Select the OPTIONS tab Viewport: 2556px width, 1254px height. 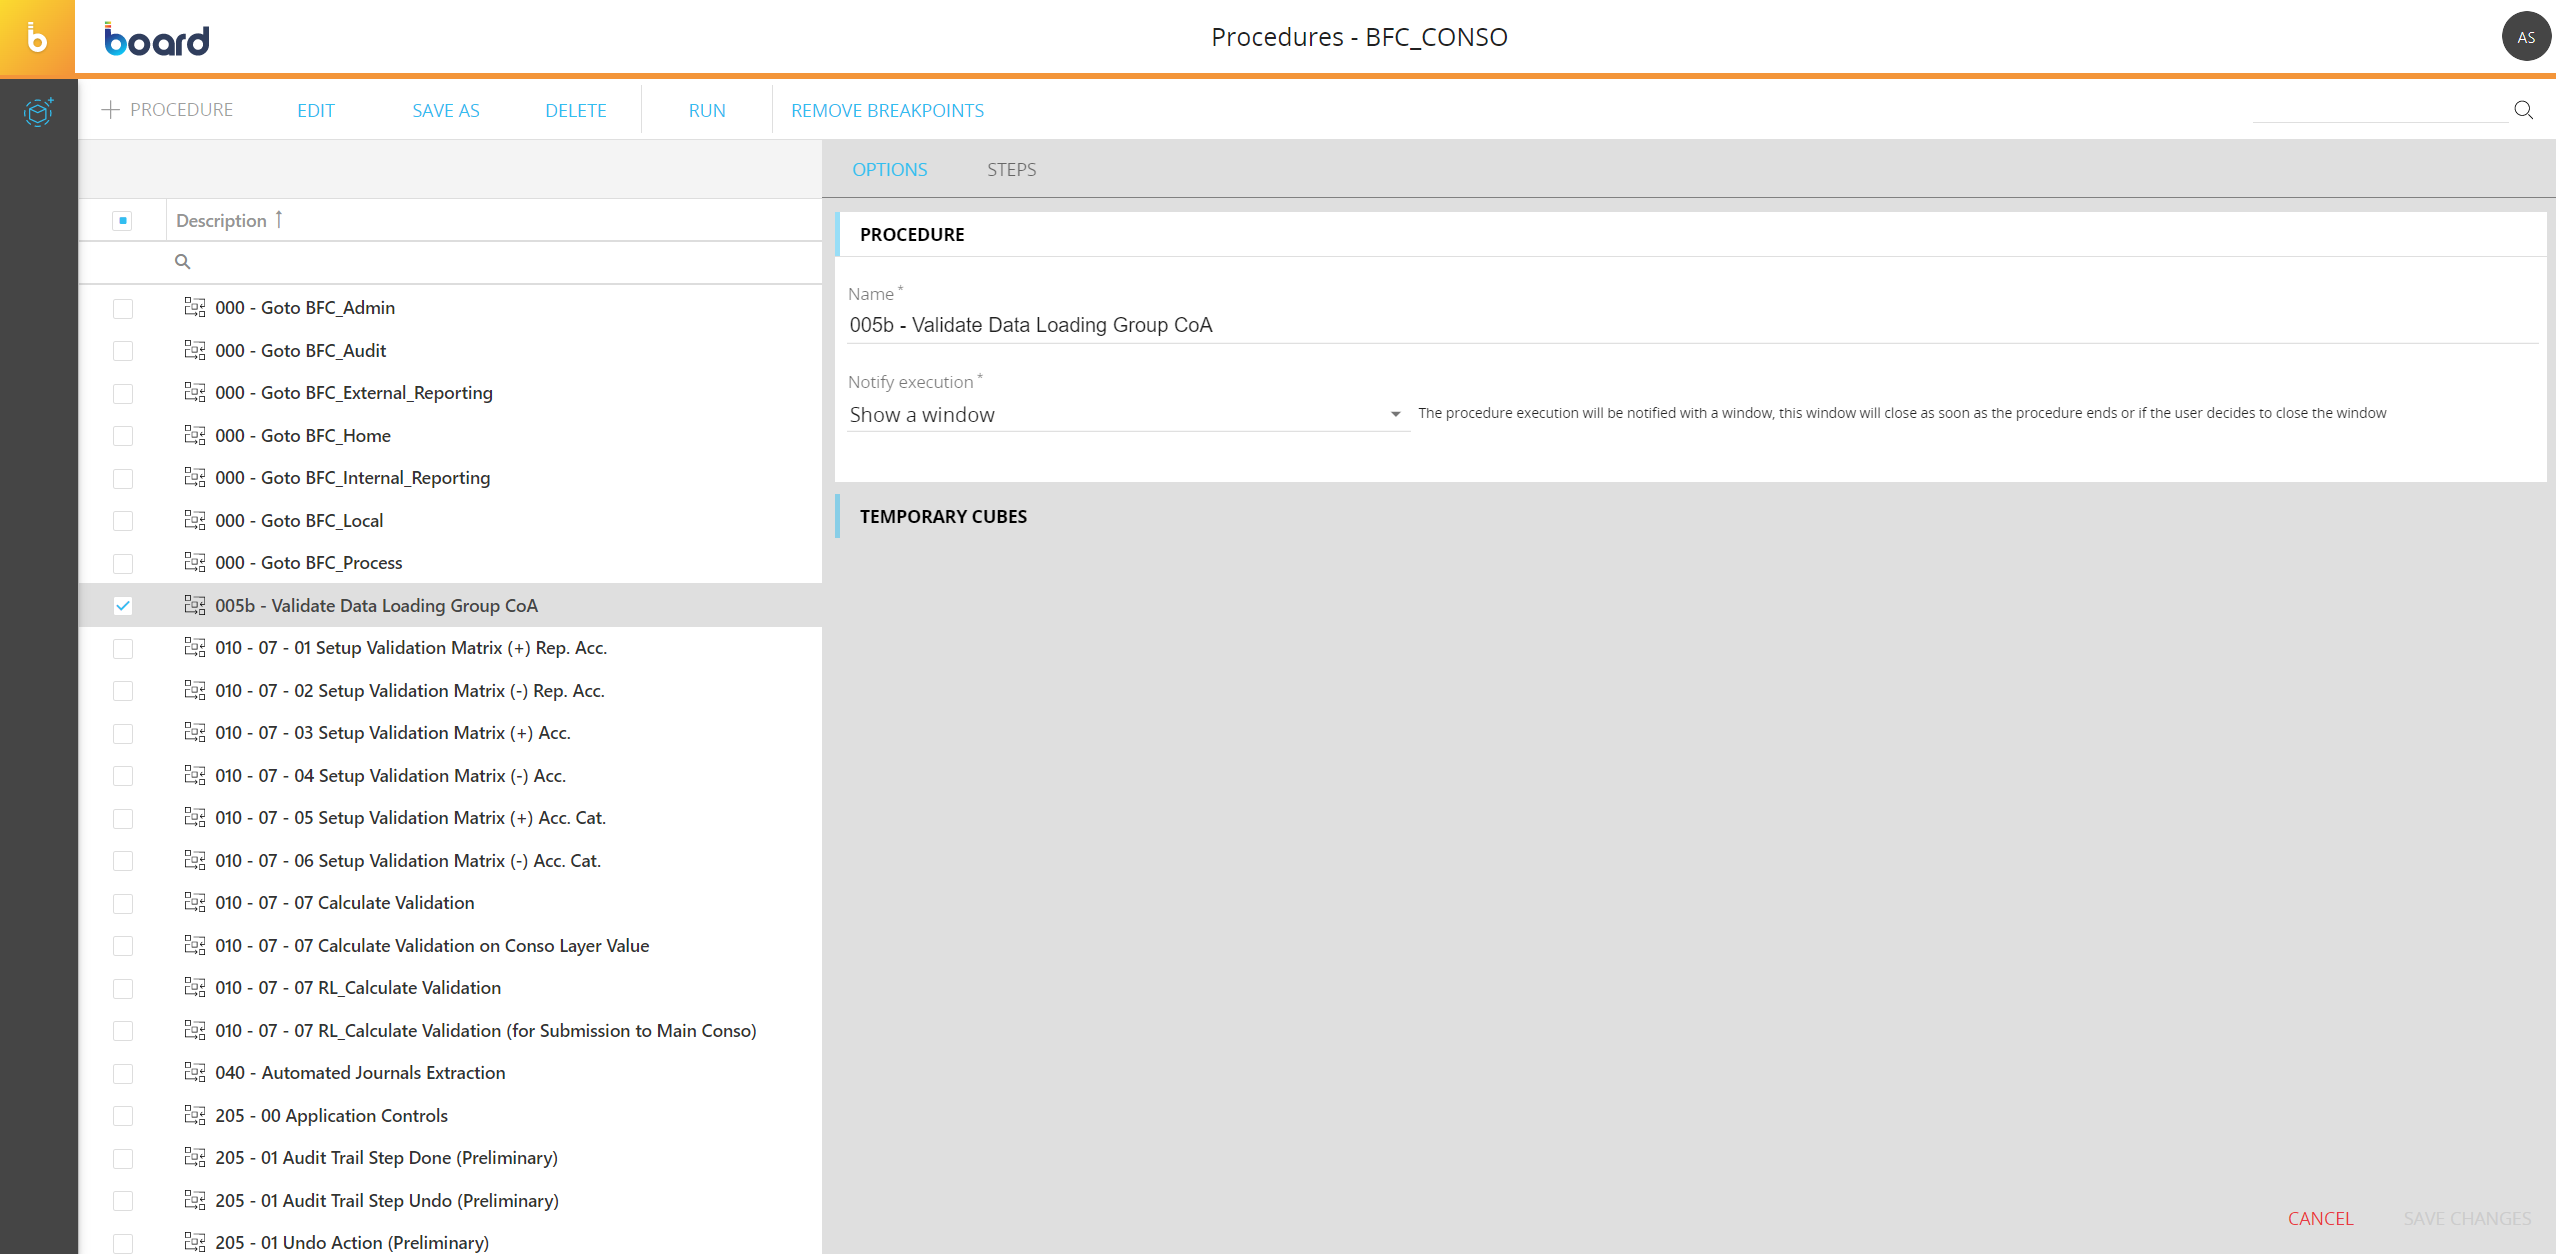pyautogui.click(x=889, y=170)
